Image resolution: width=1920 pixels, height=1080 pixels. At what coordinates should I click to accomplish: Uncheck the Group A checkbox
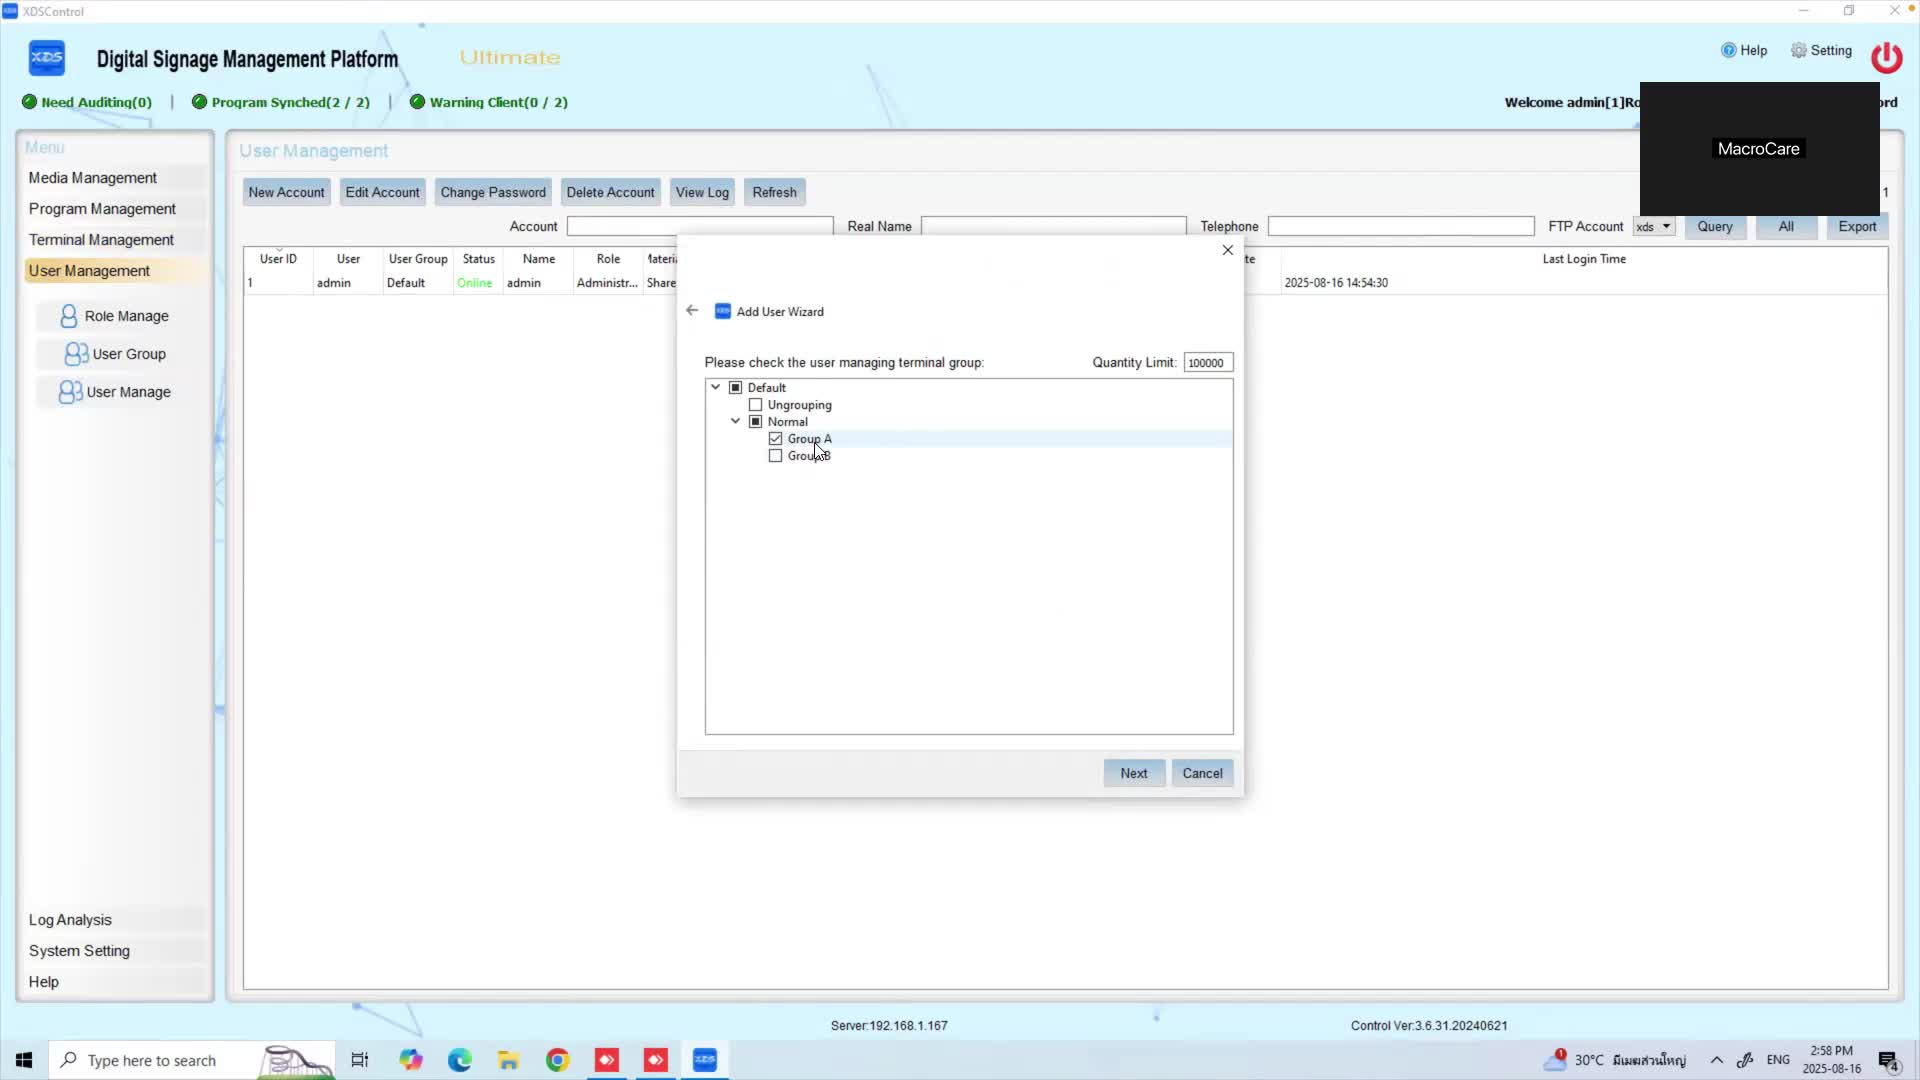click(776, 439)
